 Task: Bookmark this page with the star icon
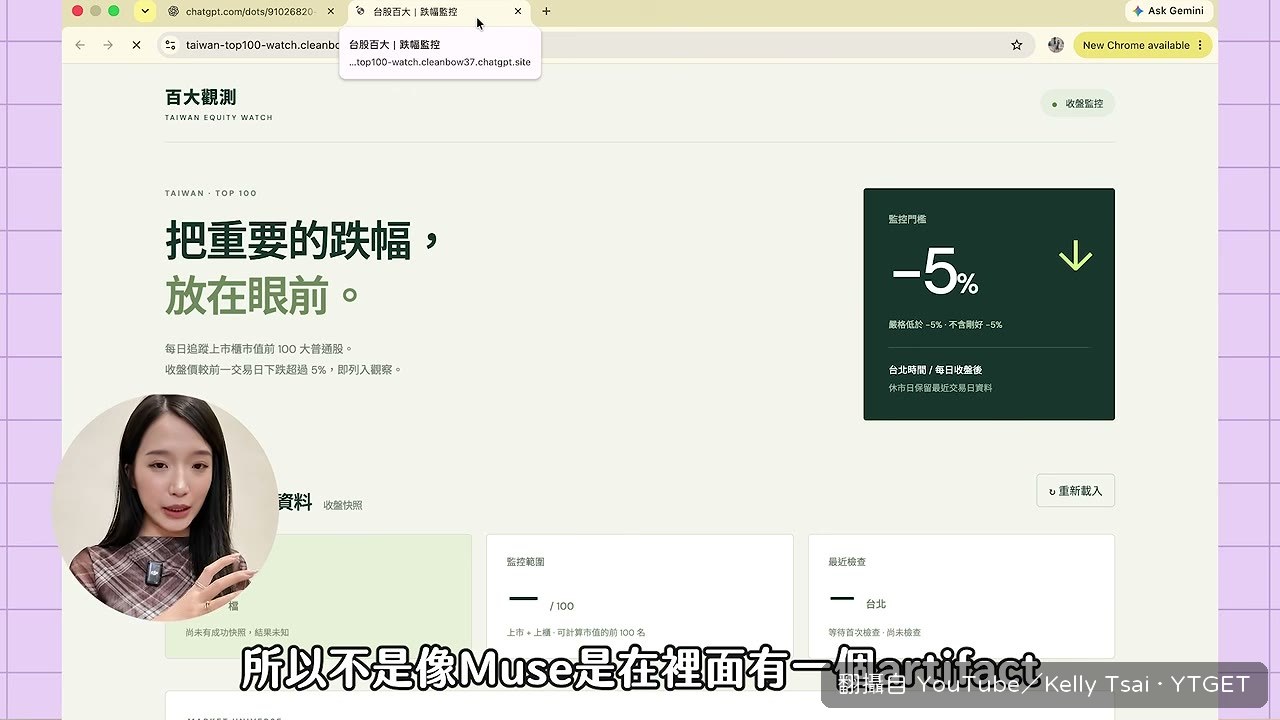(1017, 45)
